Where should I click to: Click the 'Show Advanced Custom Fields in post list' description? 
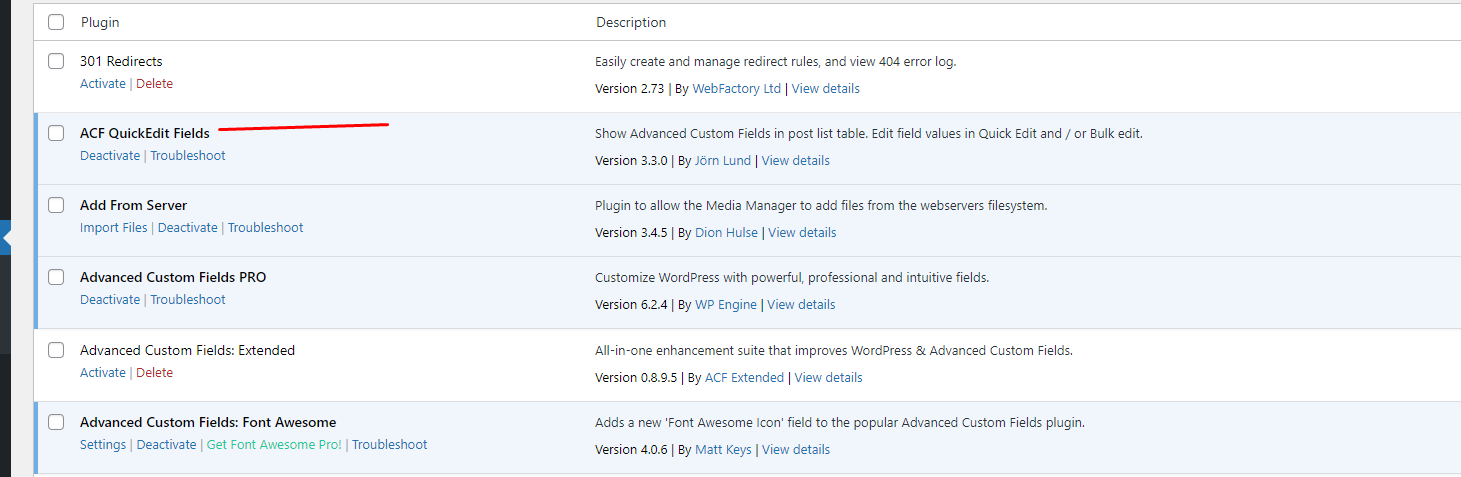point(869,133)
